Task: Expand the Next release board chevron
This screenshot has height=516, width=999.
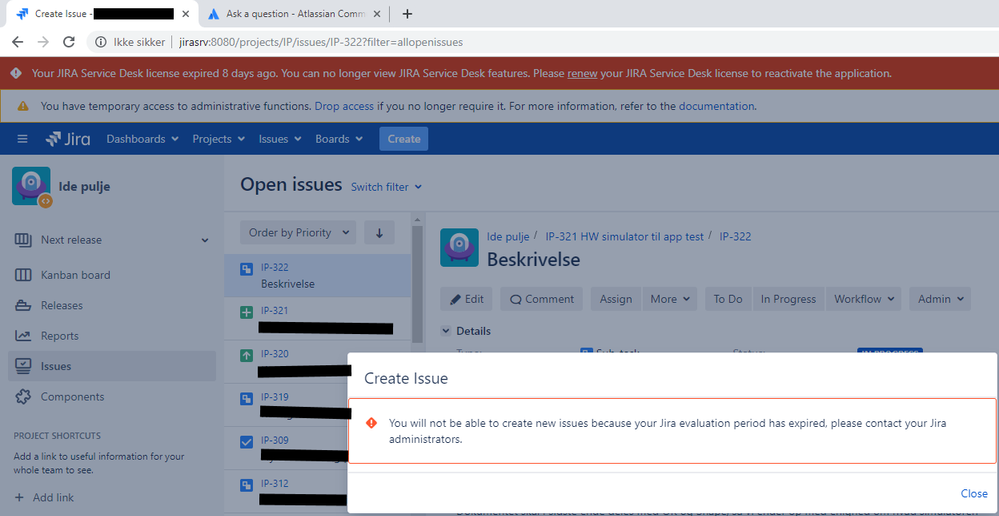Action: [205, 240]
